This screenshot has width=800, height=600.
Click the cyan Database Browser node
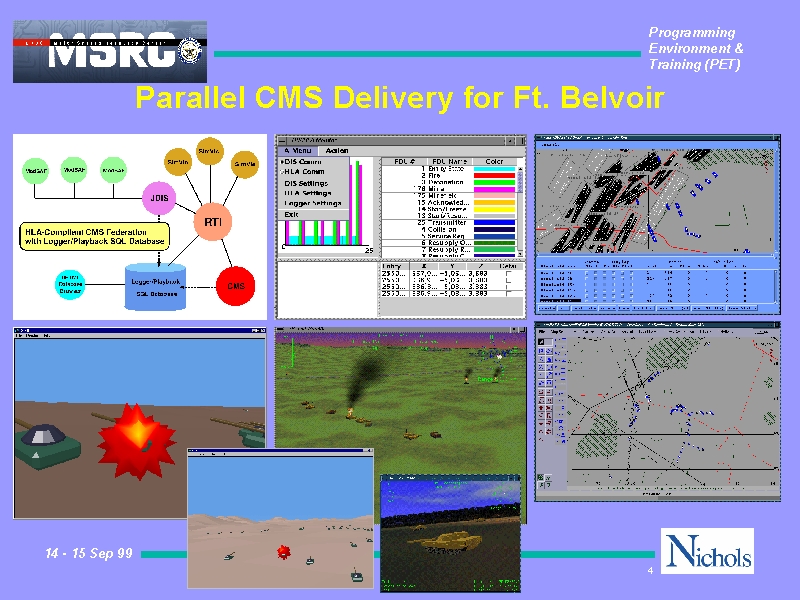(70, 285)
